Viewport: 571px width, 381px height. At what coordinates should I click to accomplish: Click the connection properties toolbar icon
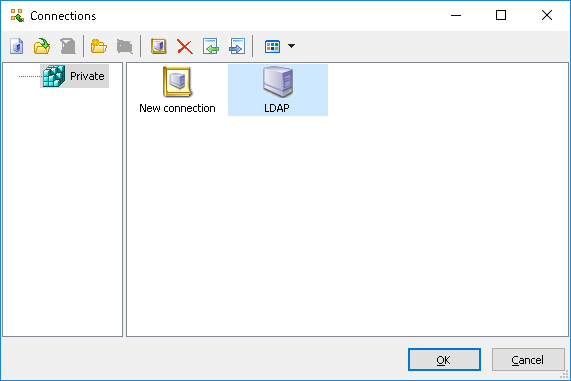[x=159, y=46]
